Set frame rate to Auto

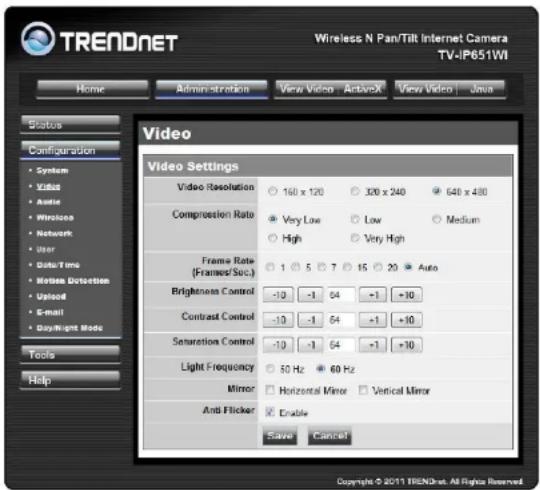coord(408,267)
